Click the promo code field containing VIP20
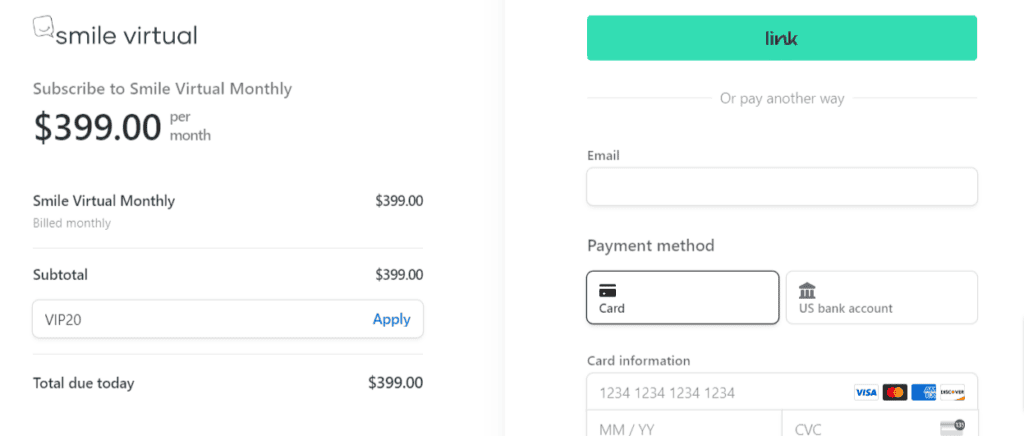Viewport: 1024px width, 436px height. 228,319
